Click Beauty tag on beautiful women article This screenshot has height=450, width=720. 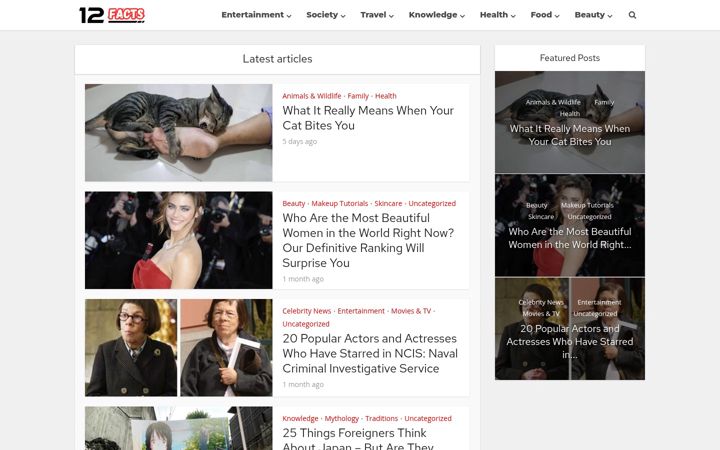click(294, 203)
